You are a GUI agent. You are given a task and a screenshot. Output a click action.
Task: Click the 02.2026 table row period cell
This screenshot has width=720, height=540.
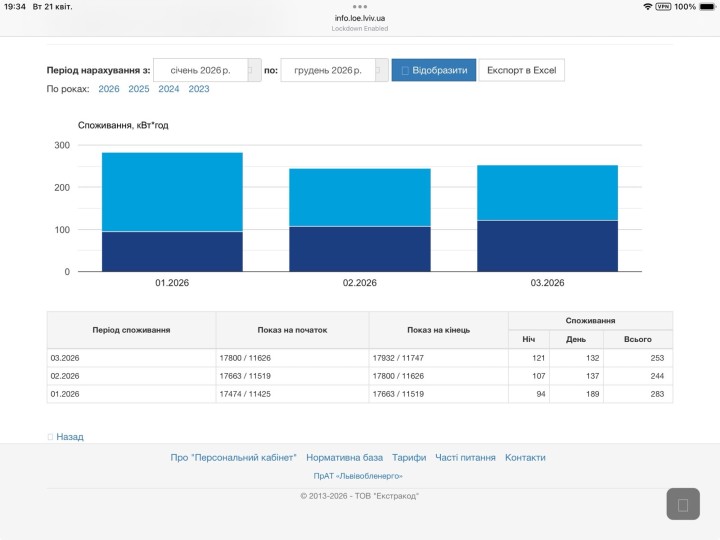131,376
